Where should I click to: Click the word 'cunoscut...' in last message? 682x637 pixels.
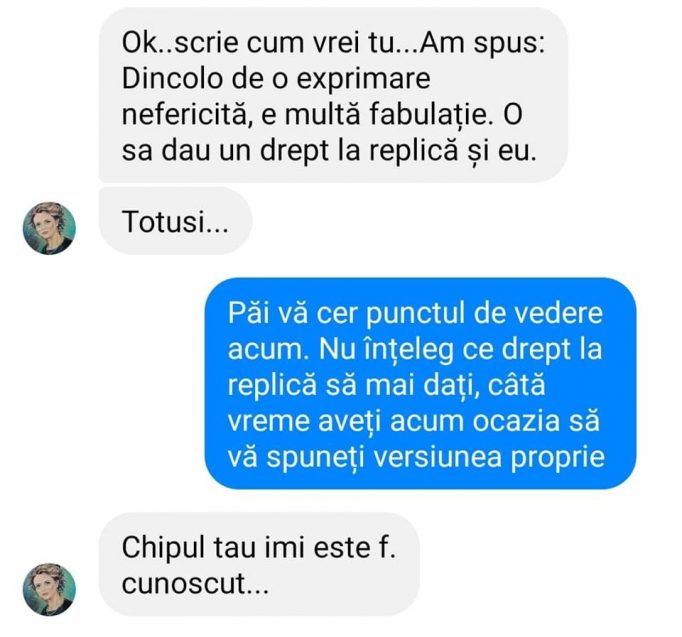pos(195,583)
